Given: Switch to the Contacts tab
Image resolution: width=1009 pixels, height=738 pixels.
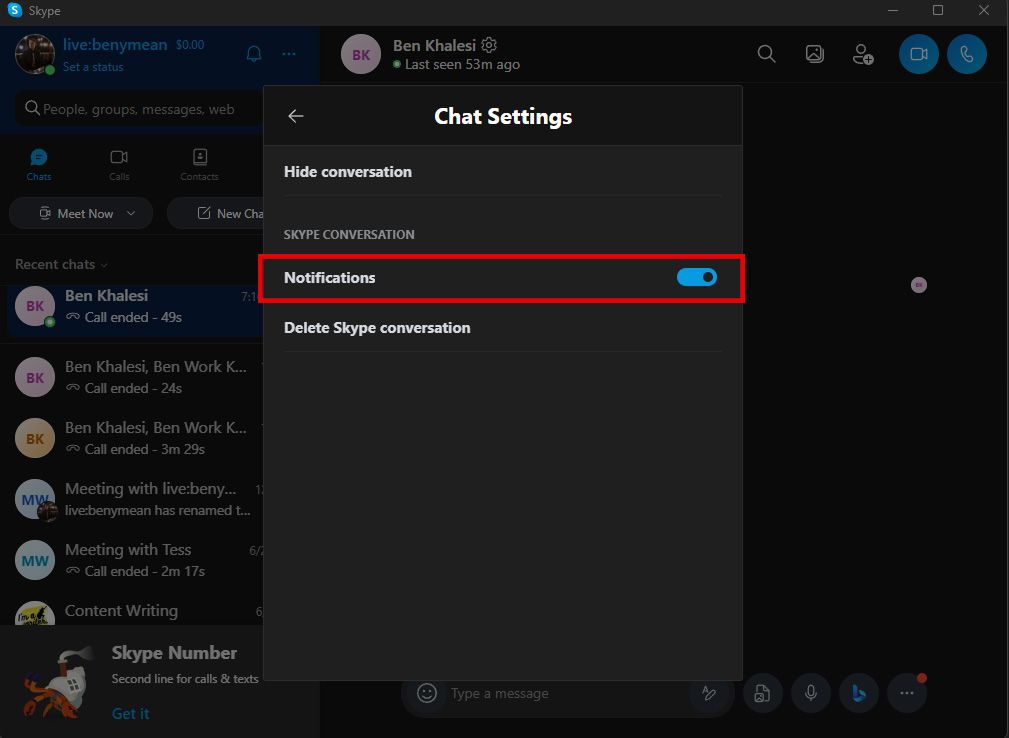Looking at the screenshot, I should click(198, 163).
